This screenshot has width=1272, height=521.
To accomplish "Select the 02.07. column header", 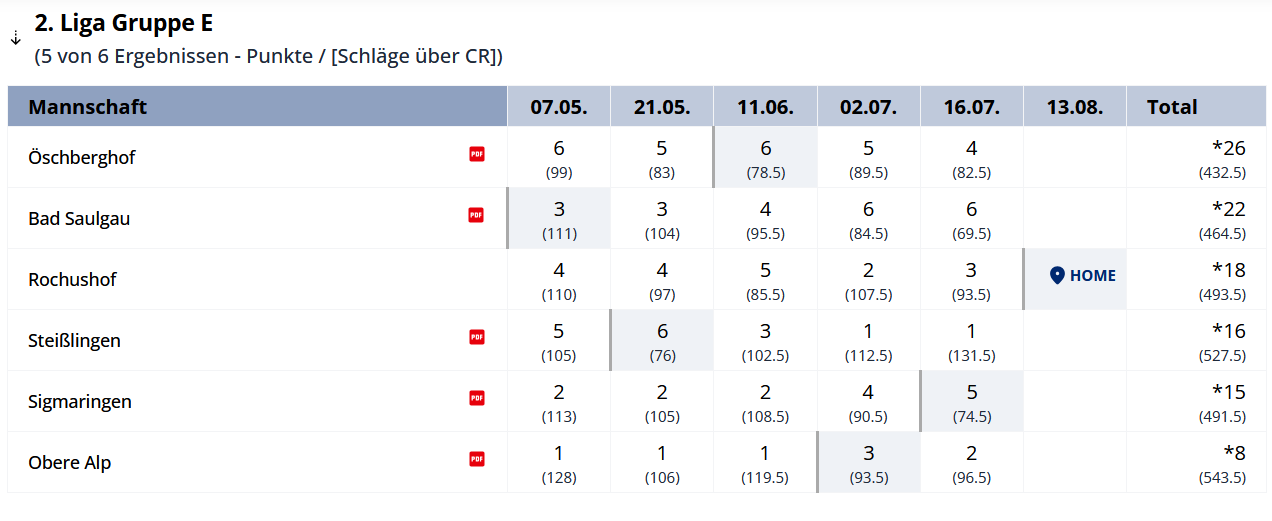I will pos(868,107).
